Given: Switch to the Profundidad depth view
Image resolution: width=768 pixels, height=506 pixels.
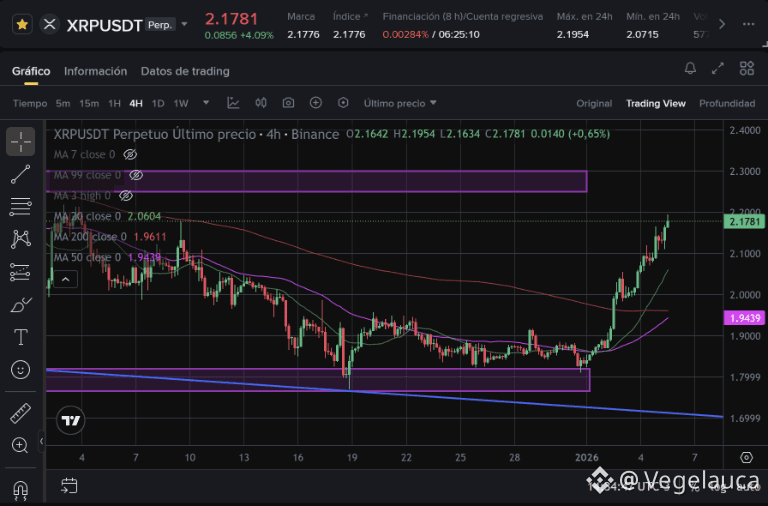Looking at the screenshot, I should click(727, 103).
